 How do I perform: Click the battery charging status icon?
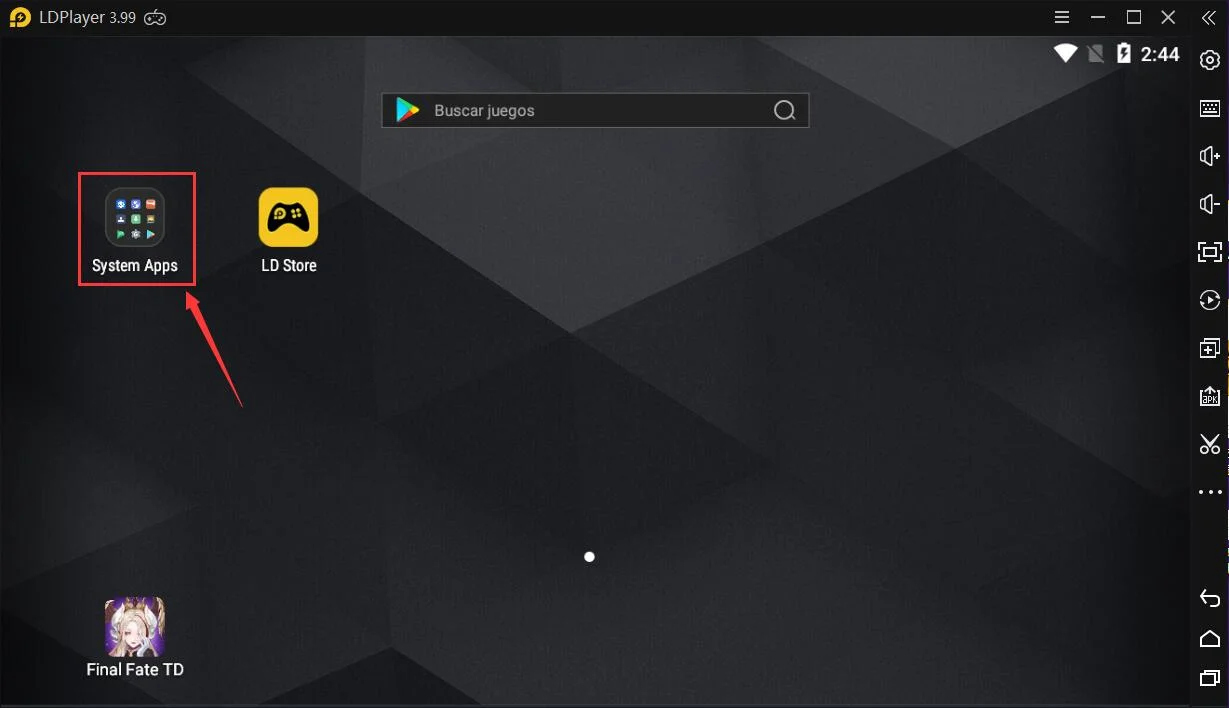pyautogui.click(x=1124, y=53)
